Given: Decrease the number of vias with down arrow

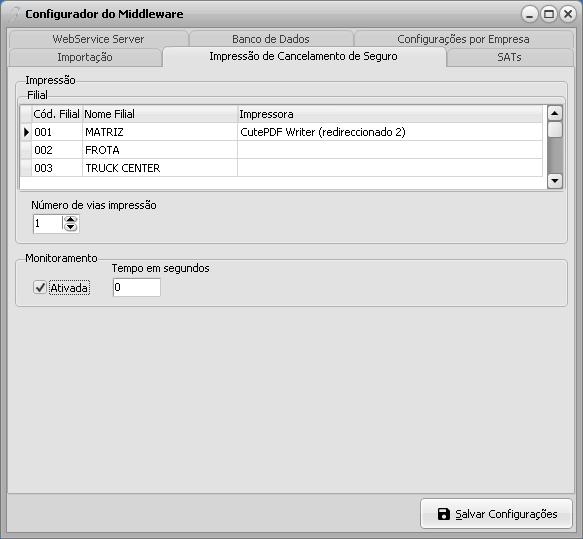Looking at the screenshot, I should tap(71, 227).
